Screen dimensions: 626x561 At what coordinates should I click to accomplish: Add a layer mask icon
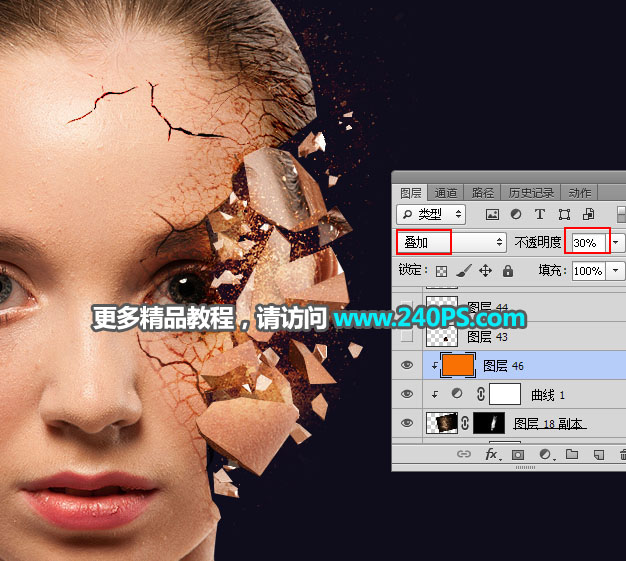point(518,454)
